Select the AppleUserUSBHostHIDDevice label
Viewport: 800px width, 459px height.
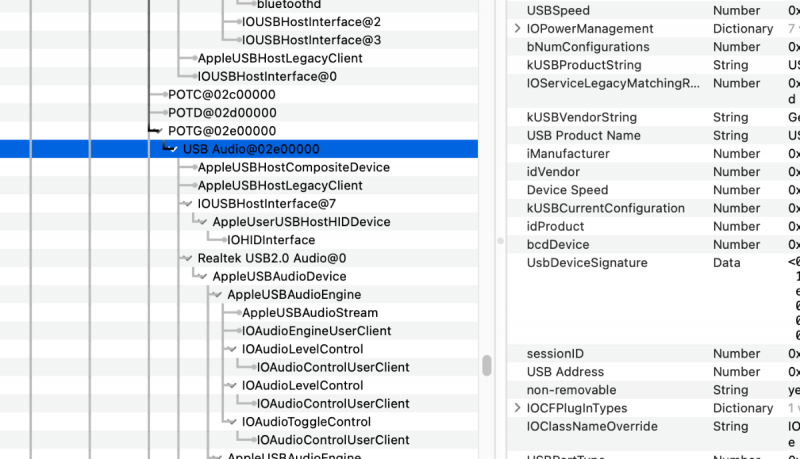coord(302,222)
